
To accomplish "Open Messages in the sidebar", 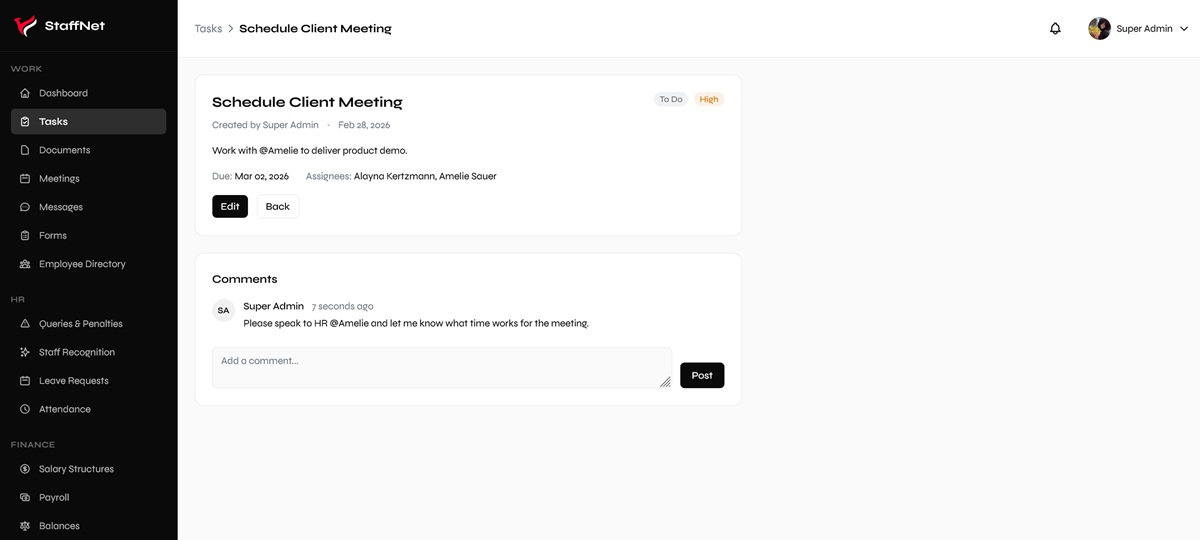I will pyautogui.click(x=89, y=207).
